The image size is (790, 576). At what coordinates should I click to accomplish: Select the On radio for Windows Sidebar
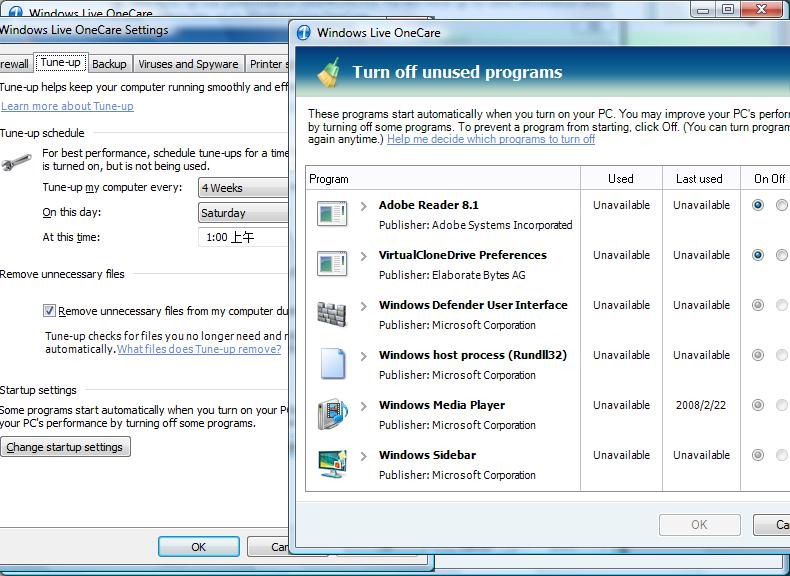point(757,455)
